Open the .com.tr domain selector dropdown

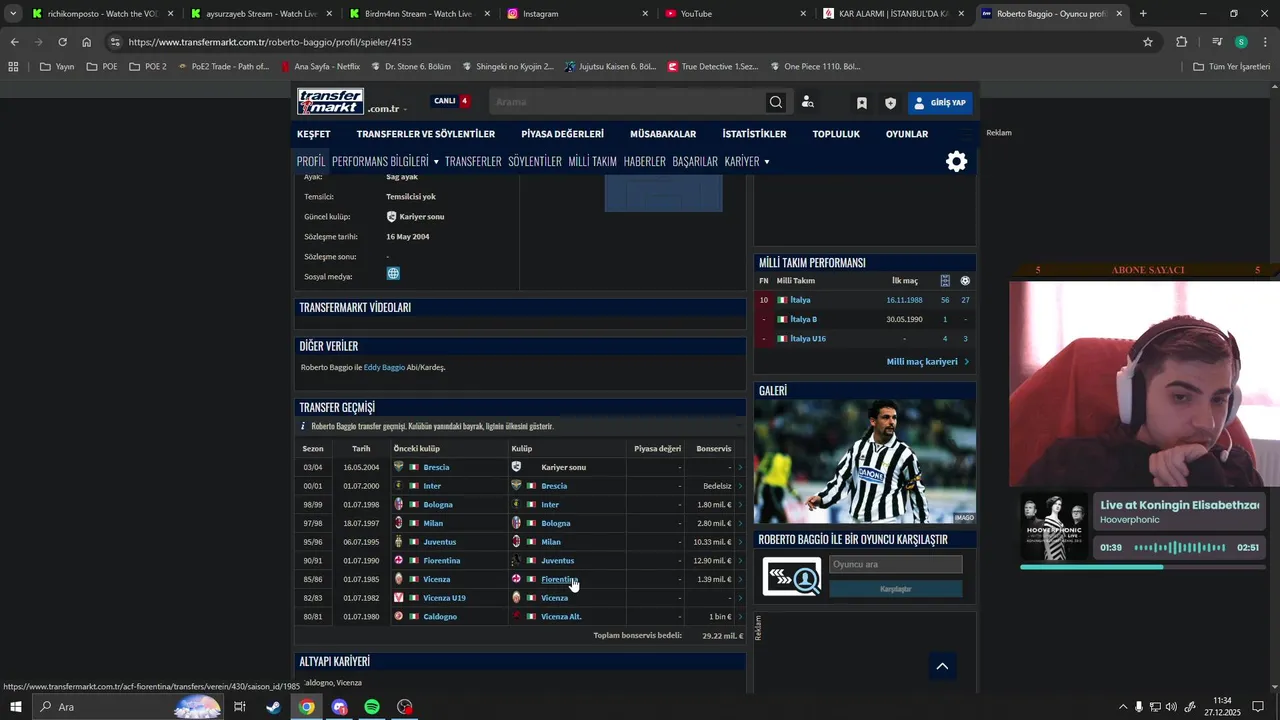click(x=387, y=108)
